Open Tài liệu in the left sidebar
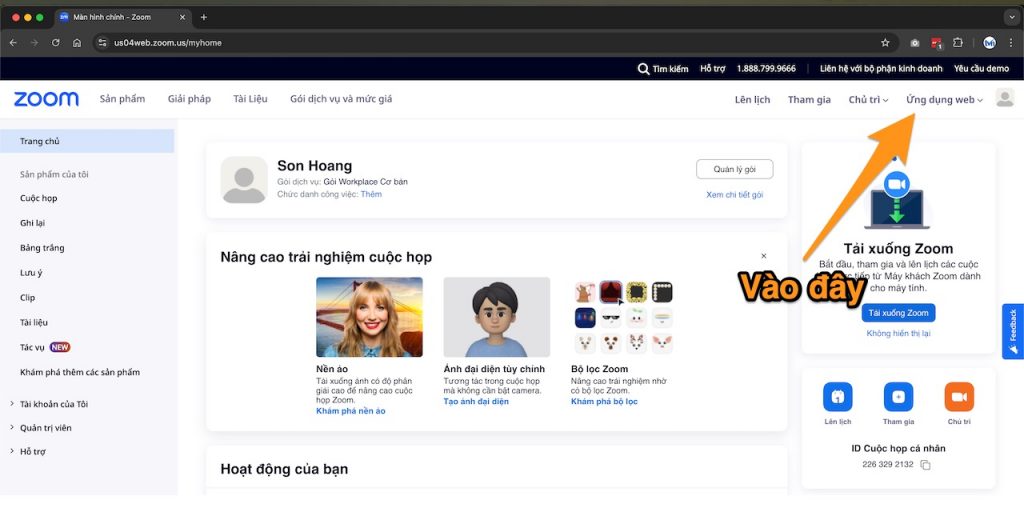The image size is (1024, 528). [x=33, y=322]
